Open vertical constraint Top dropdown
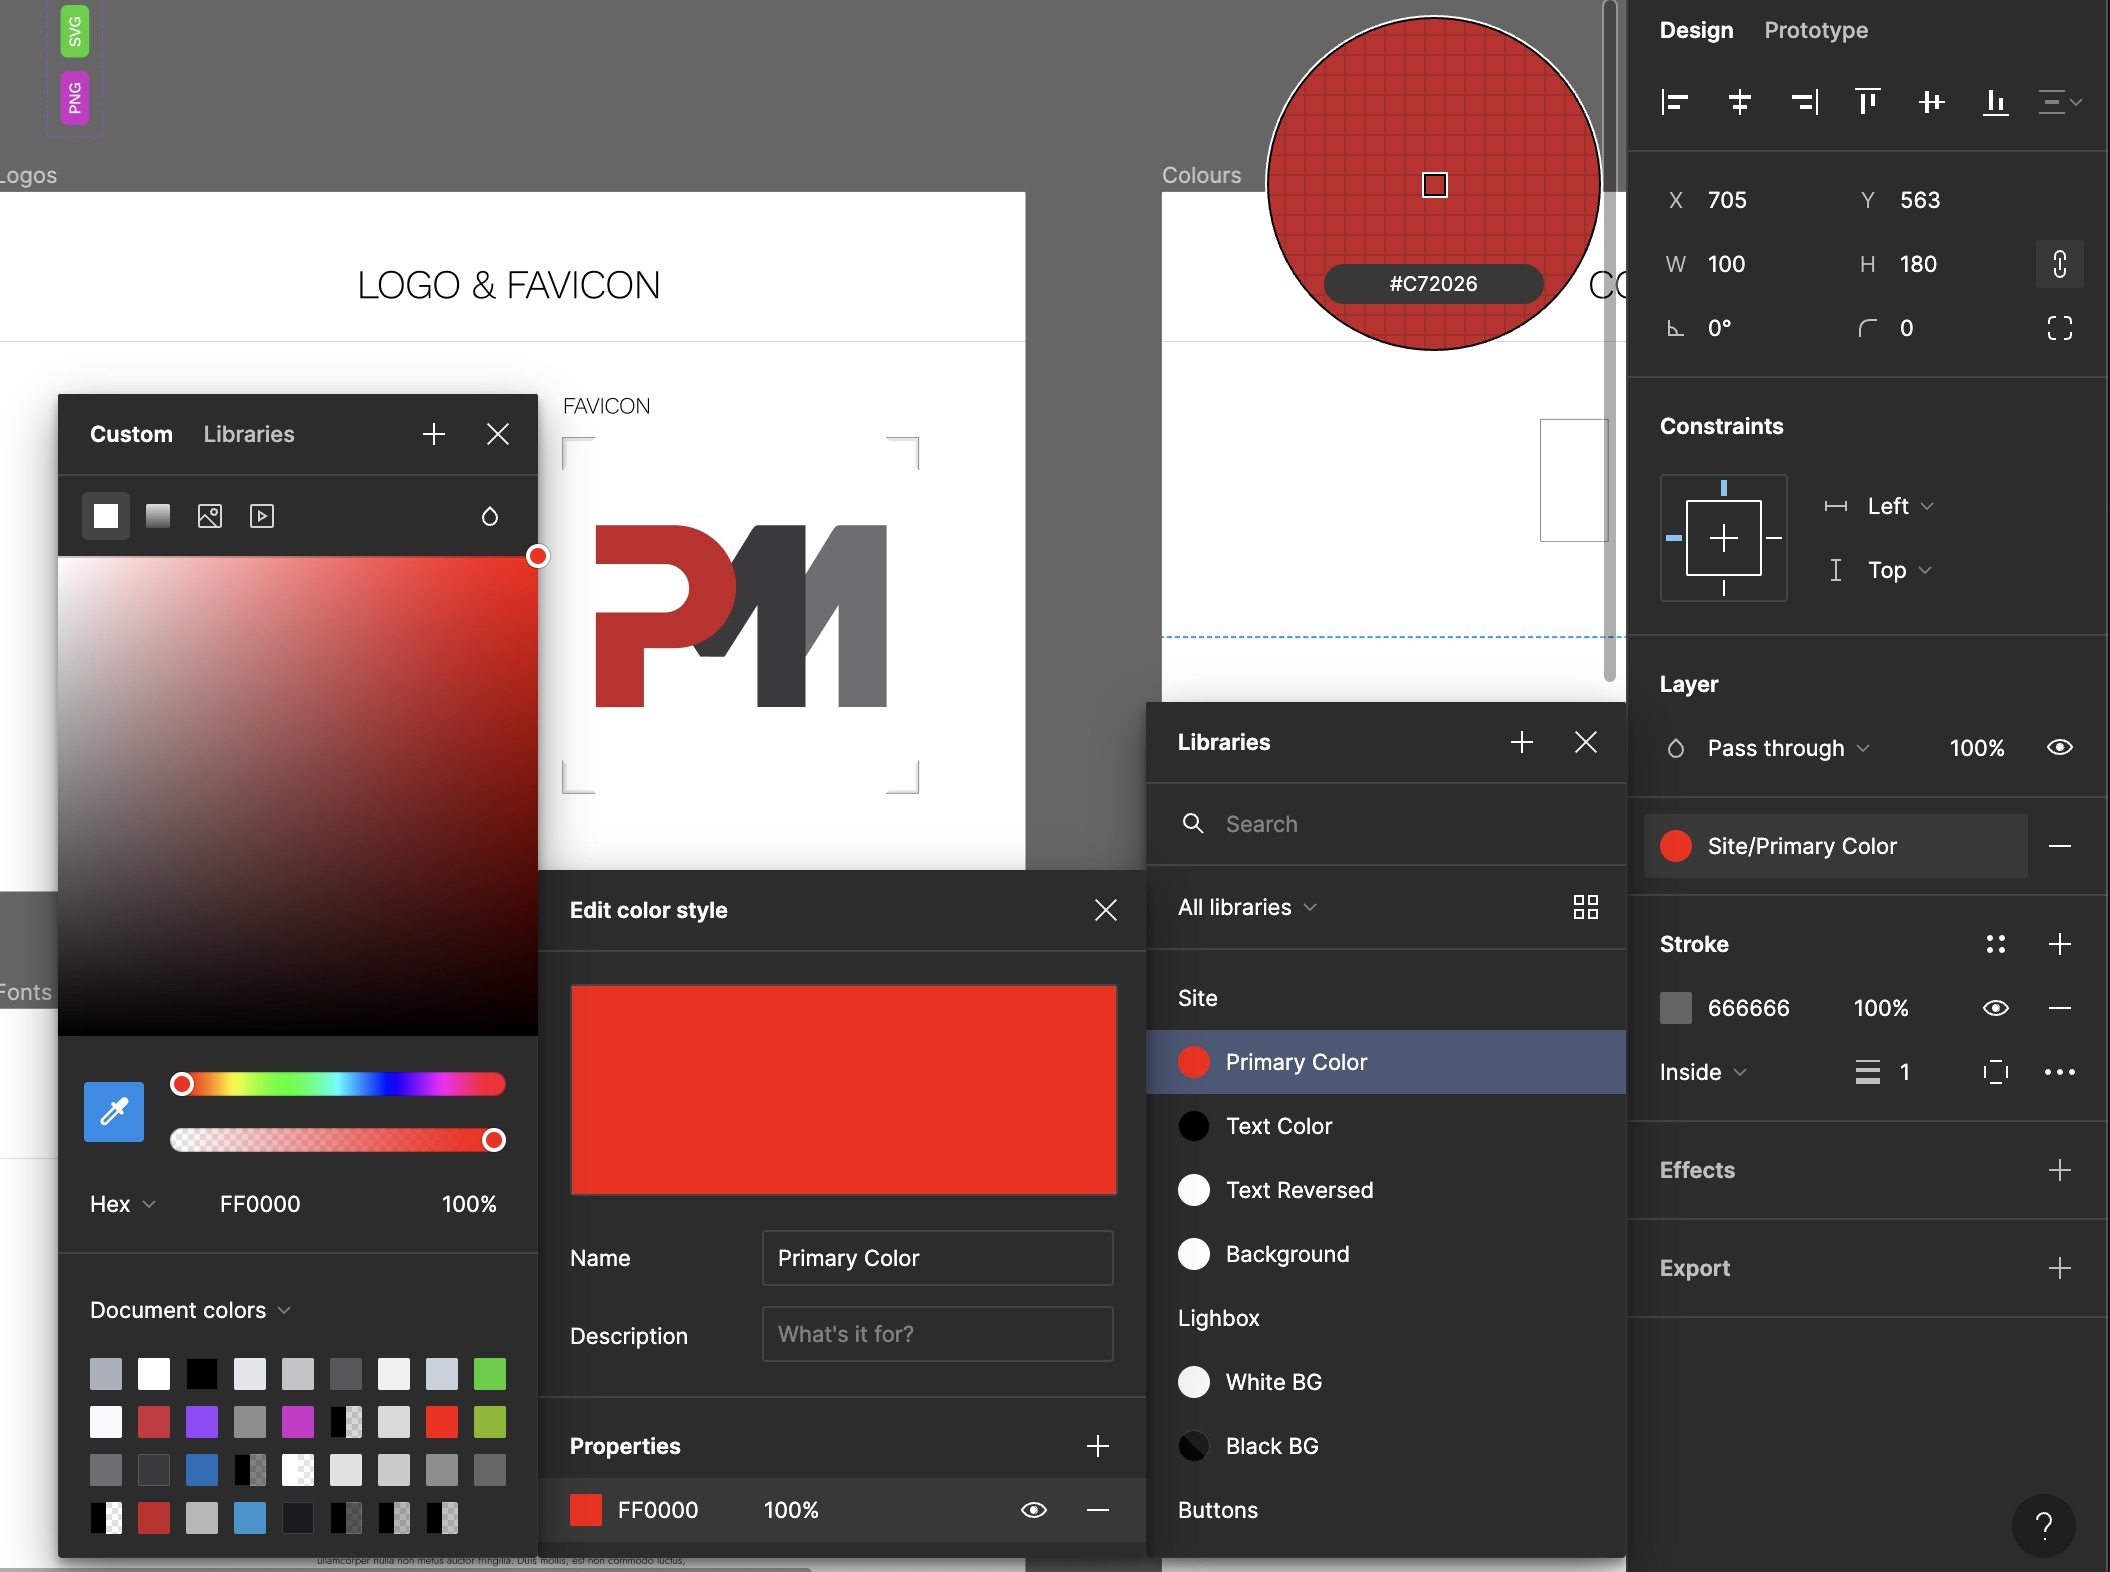This screenshot has height=1572, width=2110. 1900,570
